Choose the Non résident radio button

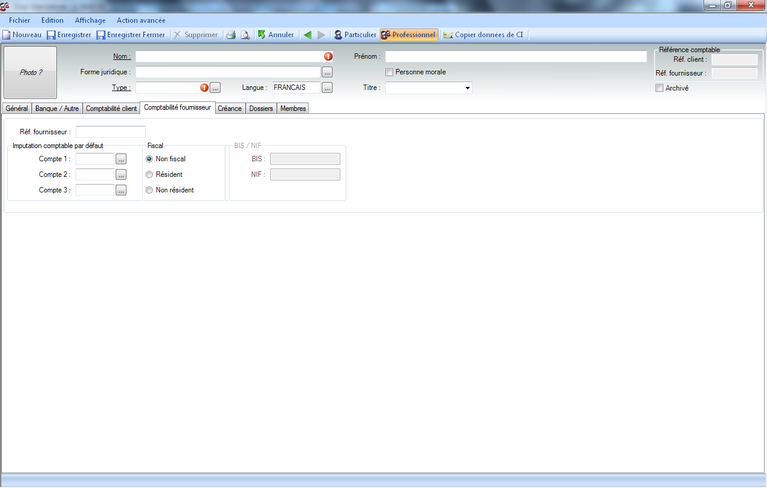click(150, 190)
